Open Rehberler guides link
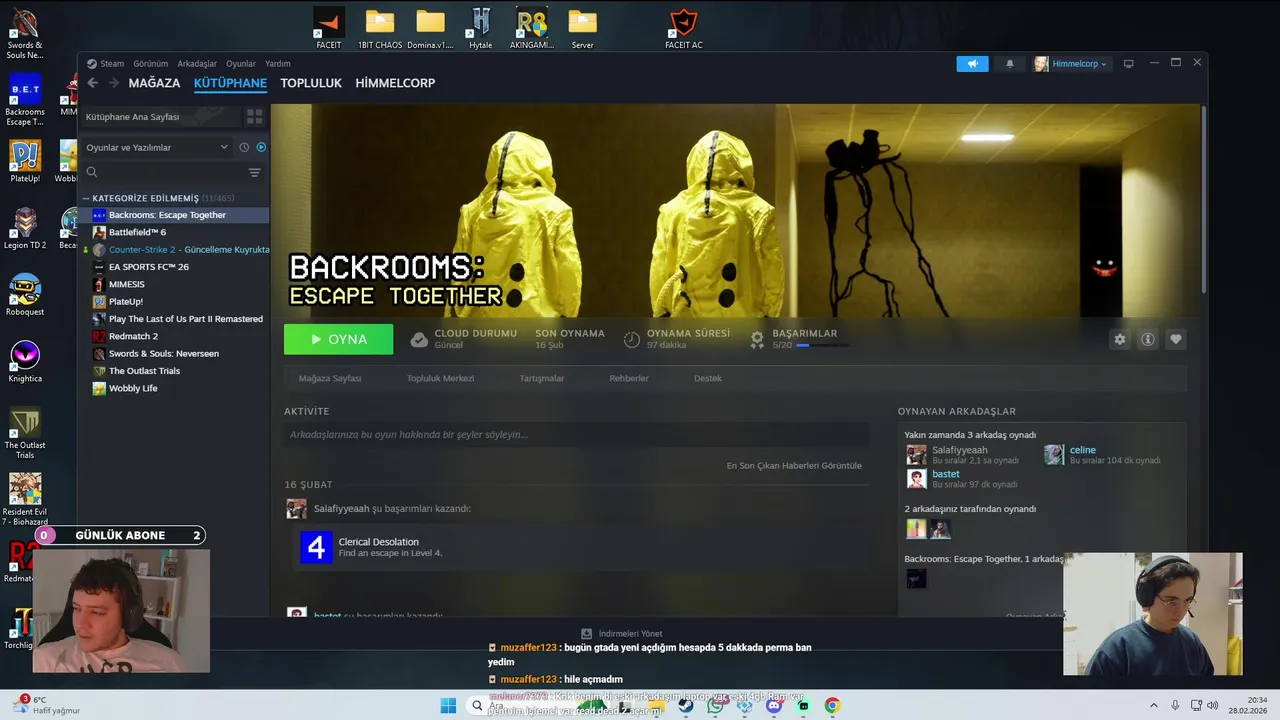The image size is (1280, 720). point(629,378)
